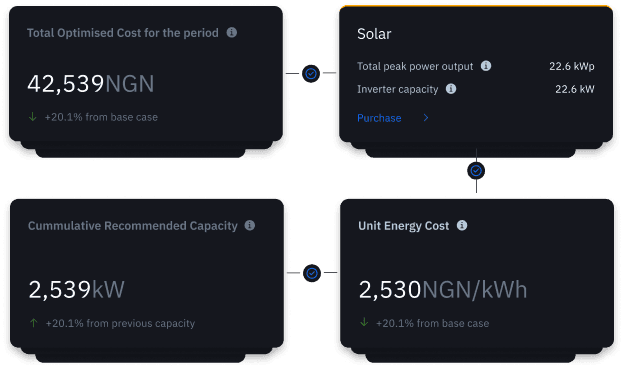
Task: Click info icon next to Total peak power output
Action: 486,66
